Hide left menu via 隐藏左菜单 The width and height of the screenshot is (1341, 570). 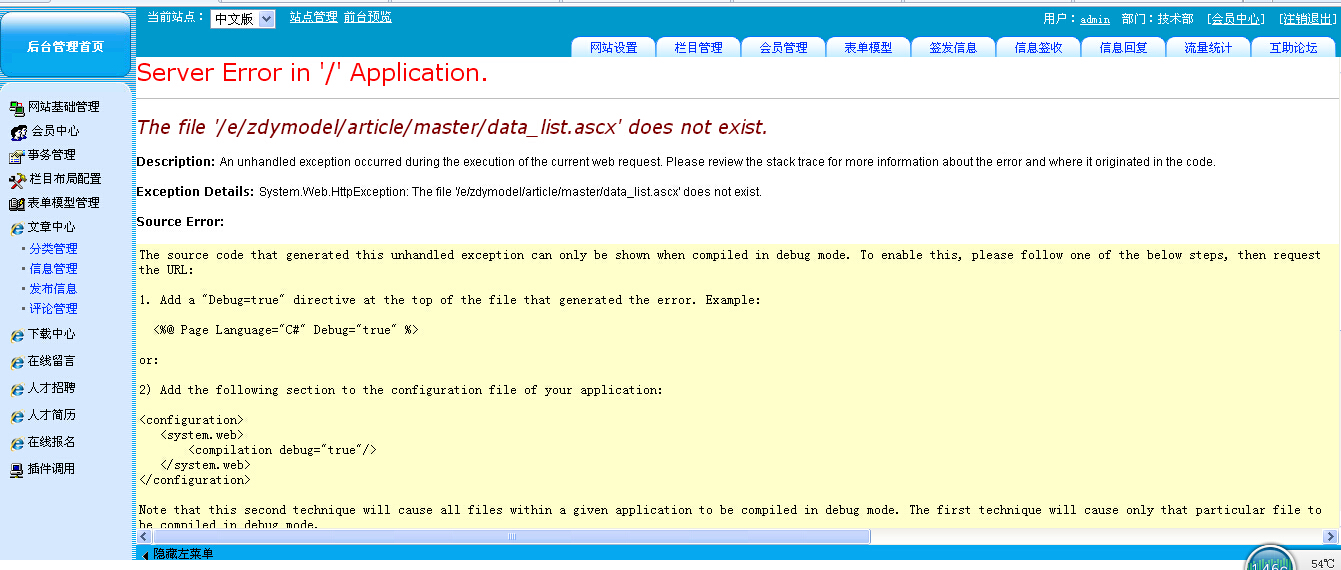pyautogui.click(x=182, y=553)
